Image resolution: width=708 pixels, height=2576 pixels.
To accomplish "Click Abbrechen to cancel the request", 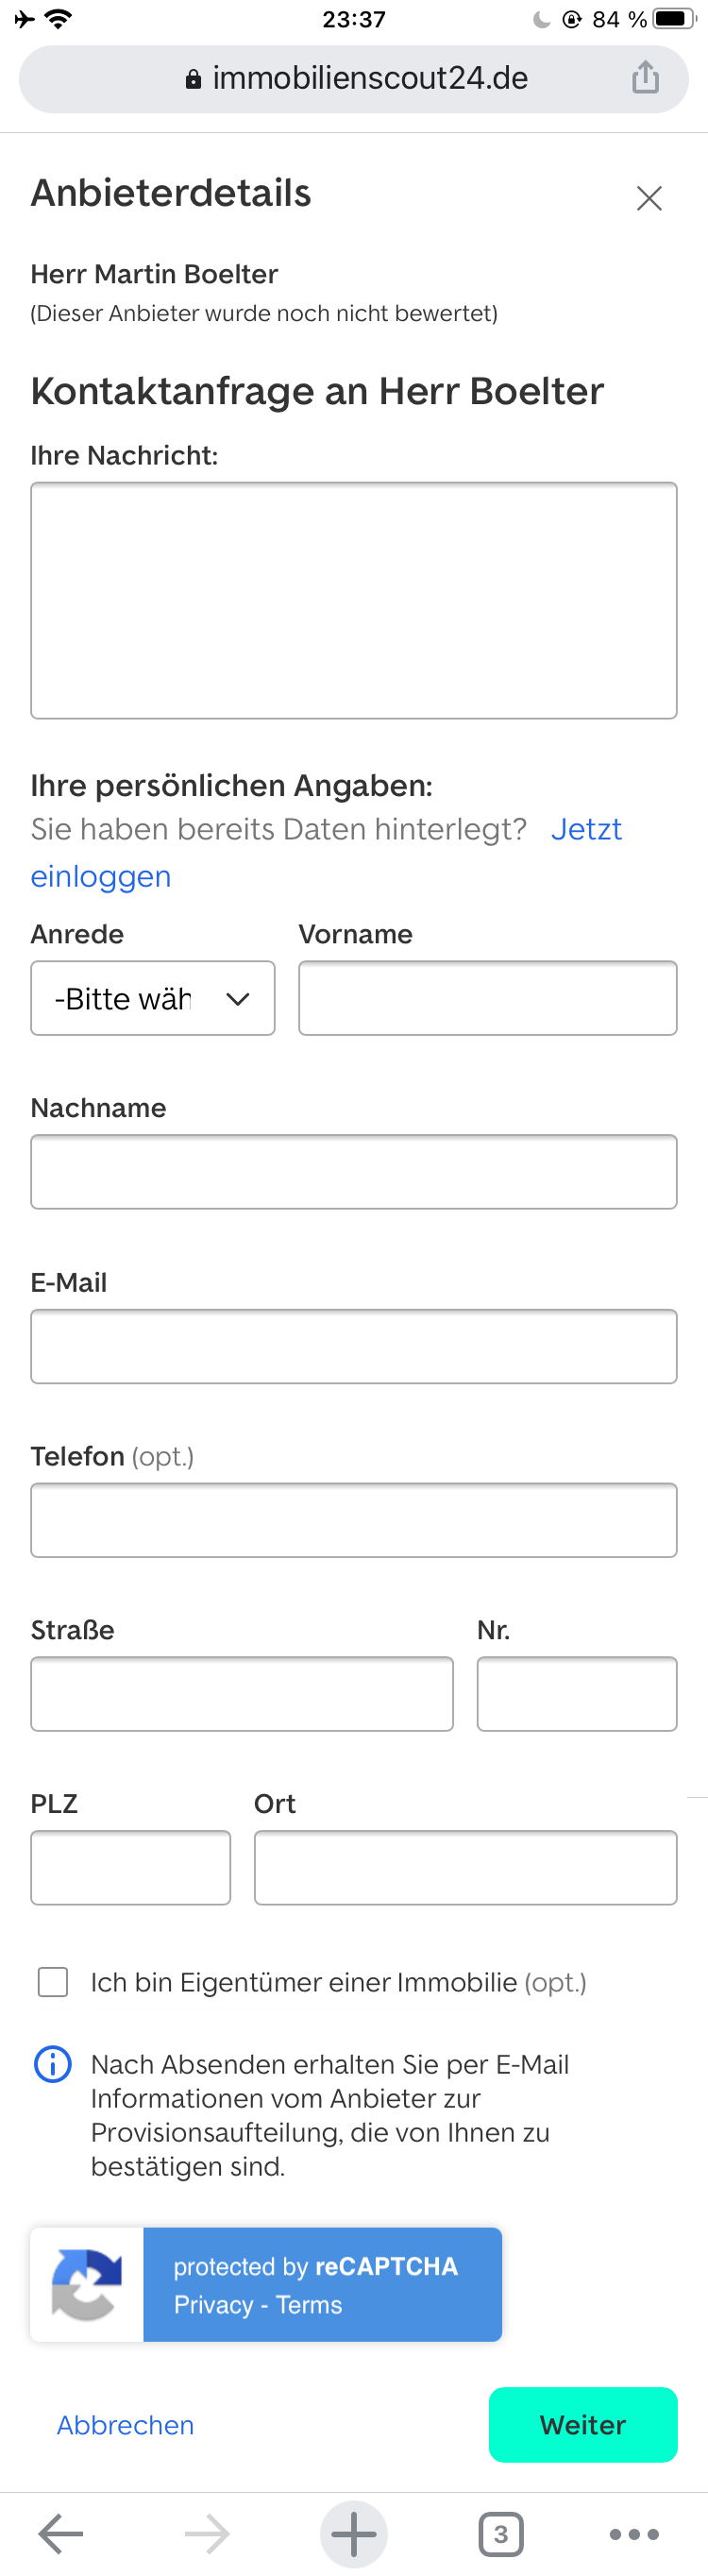I will tap(125, 2424).
